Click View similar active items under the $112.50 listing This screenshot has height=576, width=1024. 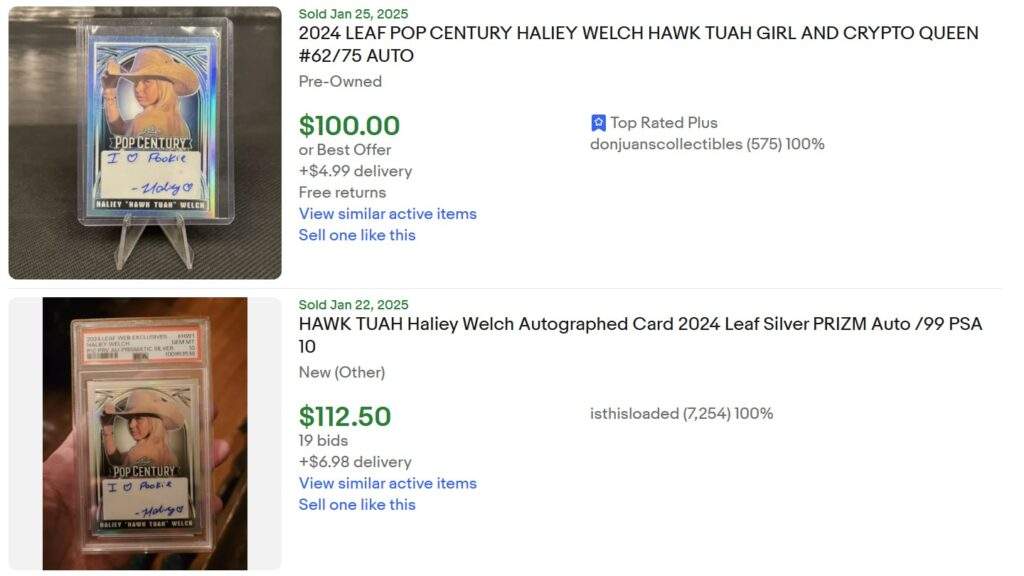pos(387,483)
